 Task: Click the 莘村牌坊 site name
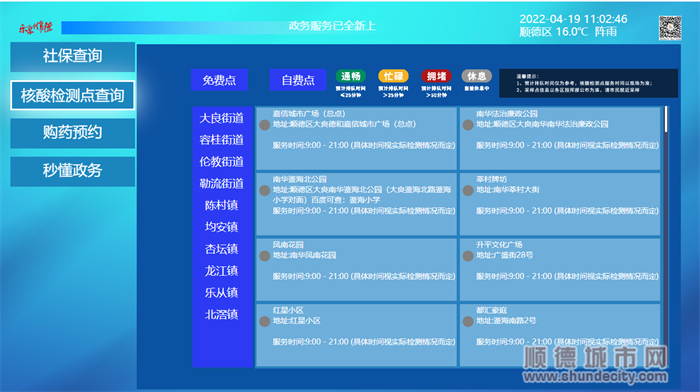(491, 179)
